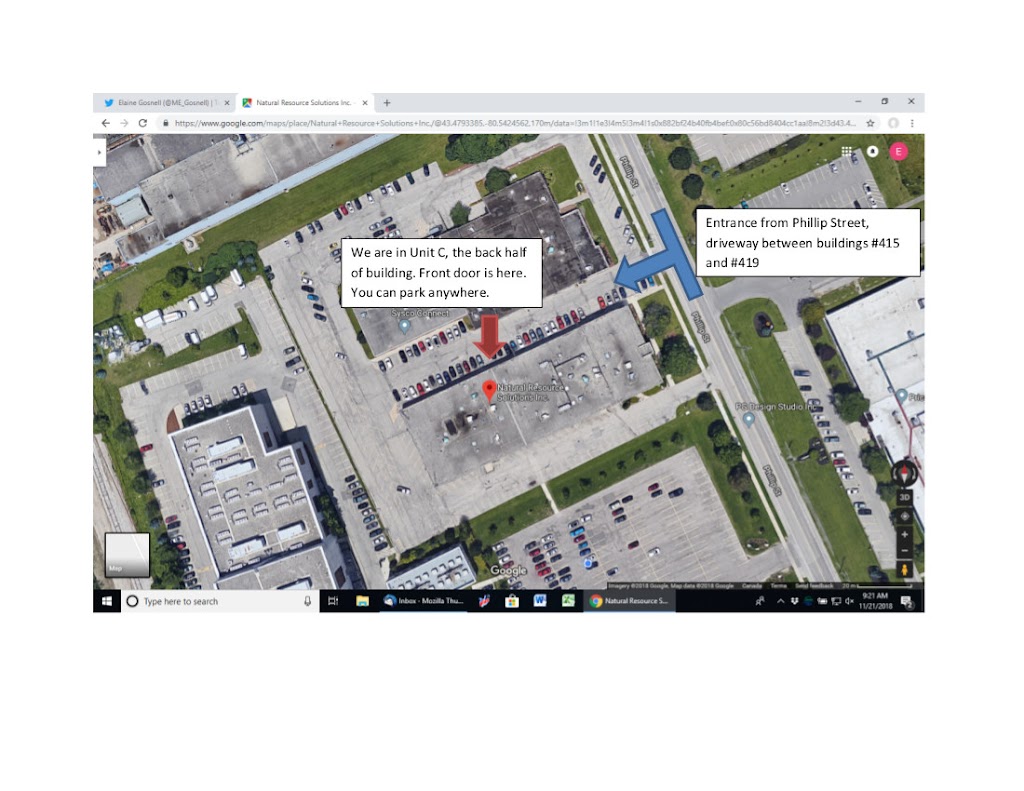Switch to the Elaine Gosnell Twitter tab
The width and height of the screenshot is (1024, 791).
[x=165, y=103]
